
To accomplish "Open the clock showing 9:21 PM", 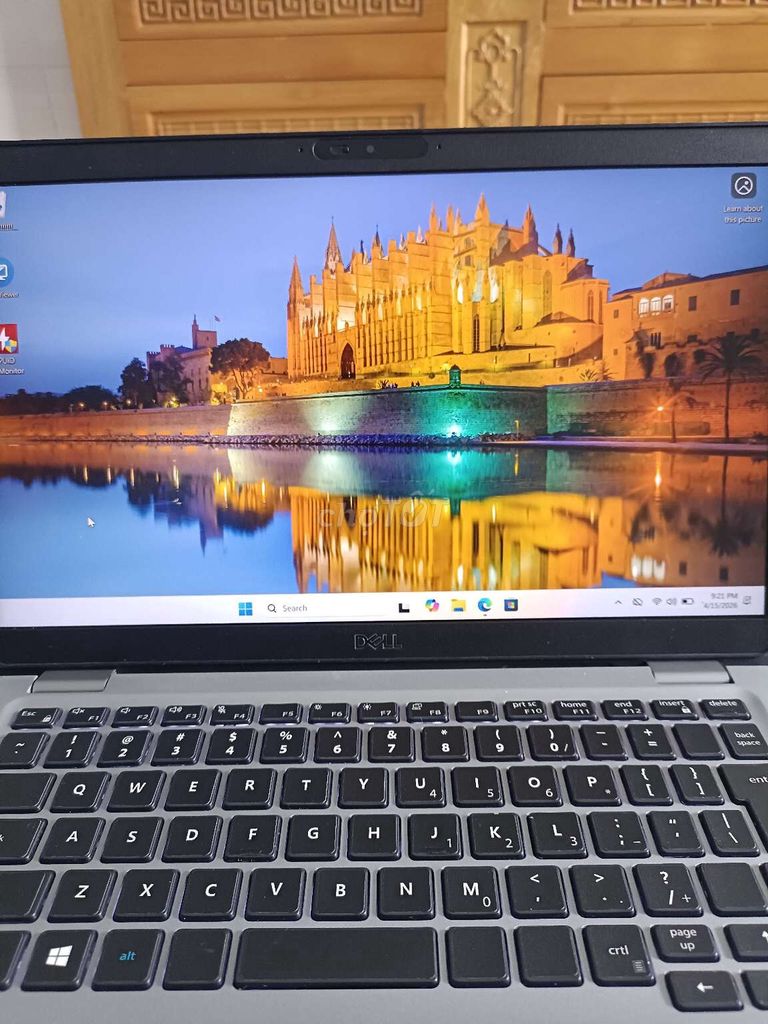I will tap(720, 600).
